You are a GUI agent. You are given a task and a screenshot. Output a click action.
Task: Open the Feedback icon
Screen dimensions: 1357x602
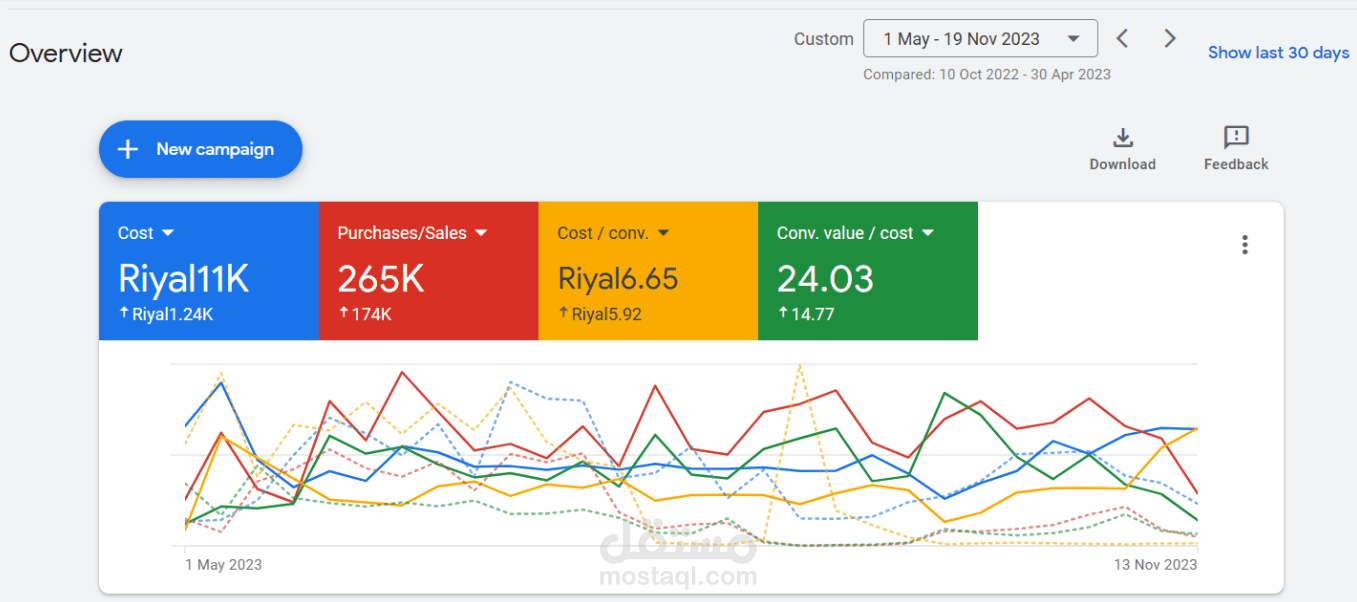point(1236,137)
